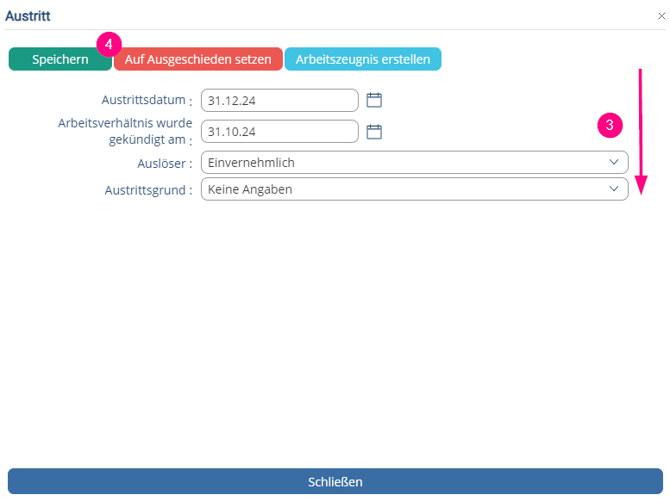Focus the termination date field showing 31.10.24
This screenshot has height=501, width=670.
pyautogui.click(x=279, y=131)
